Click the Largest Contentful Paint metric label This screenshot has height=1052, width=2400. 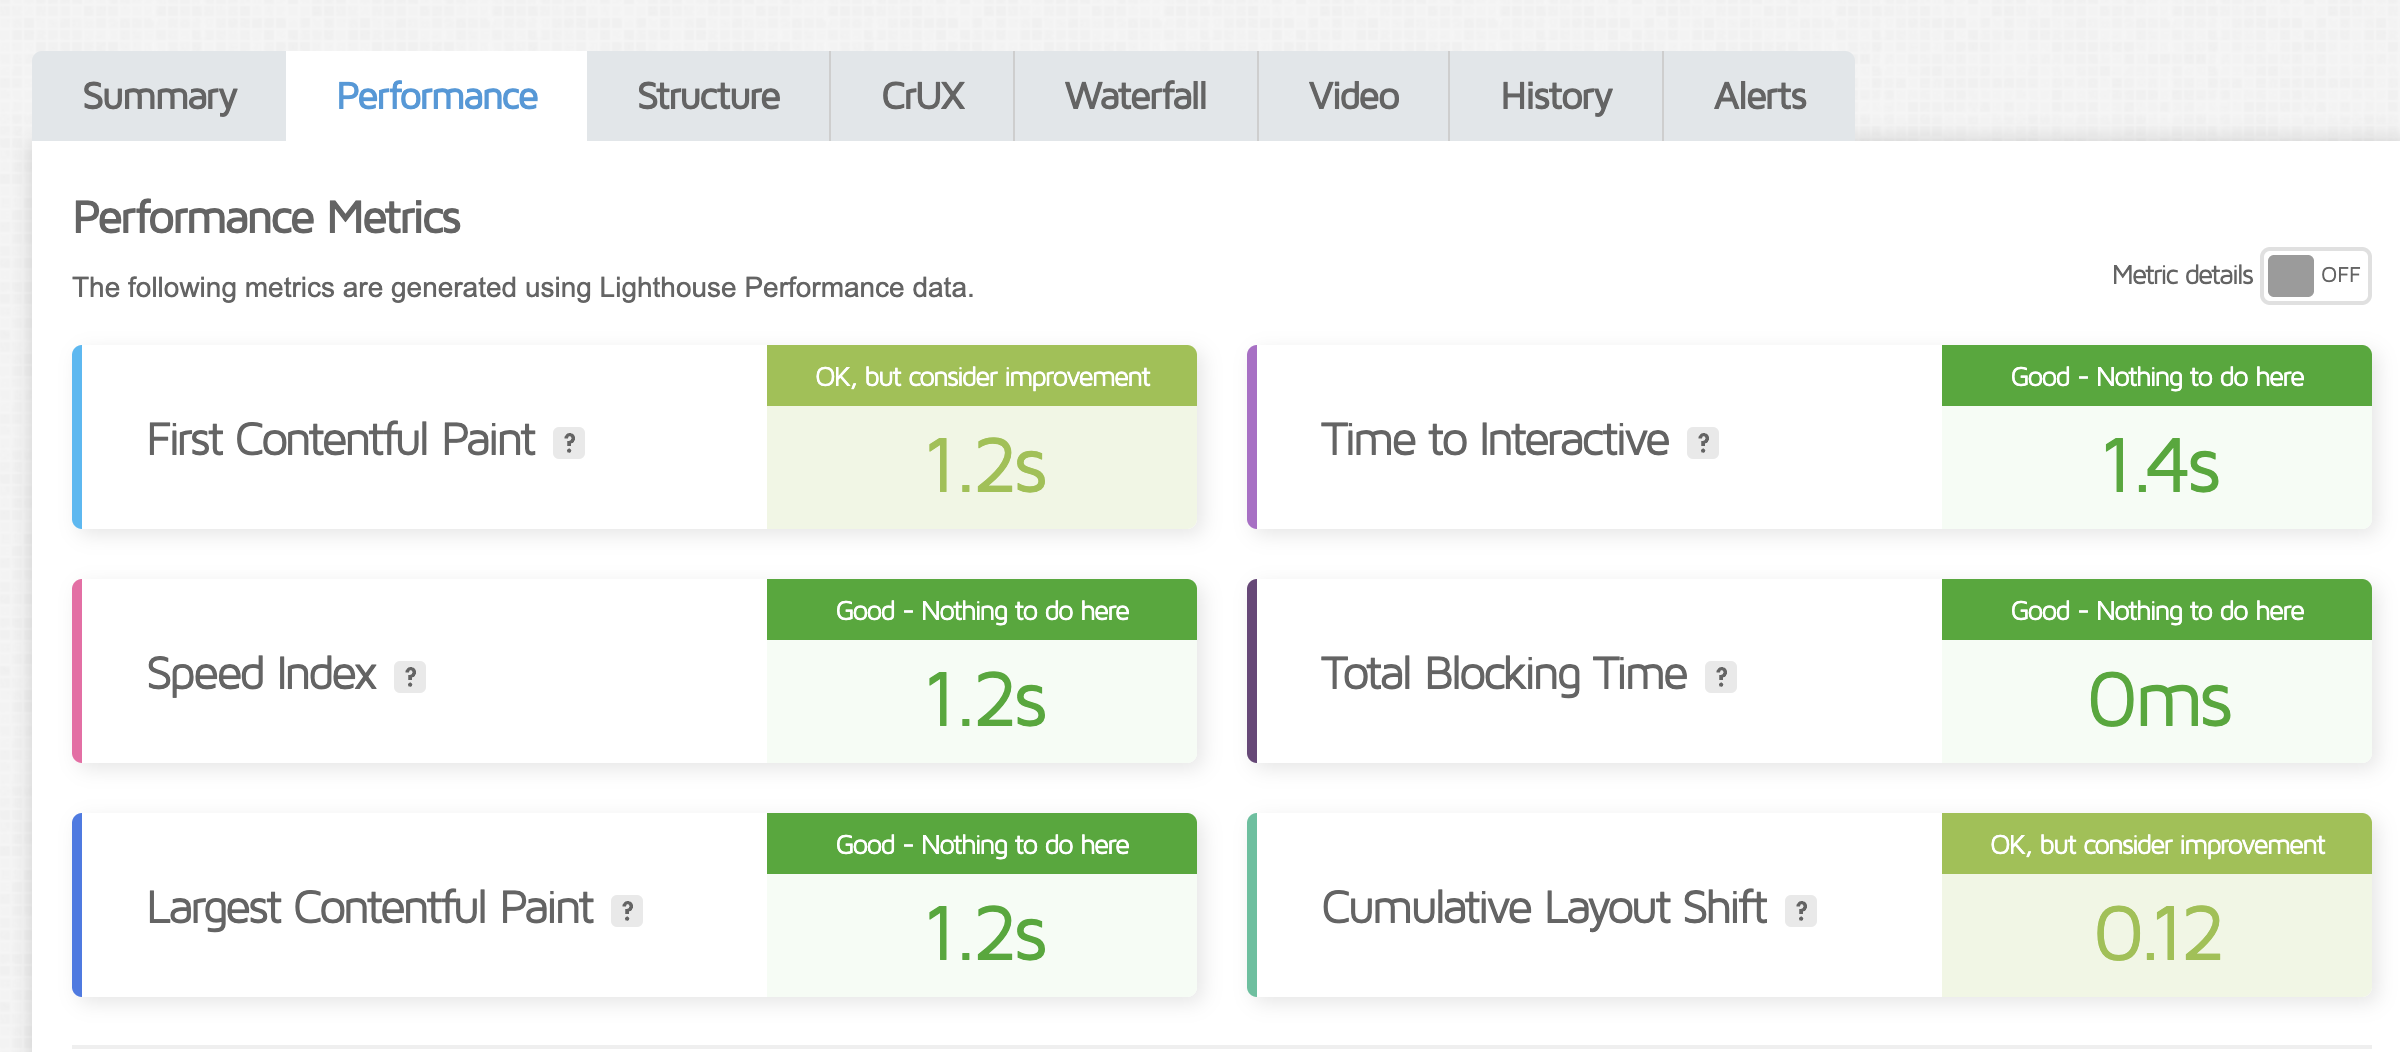(370, 908)
